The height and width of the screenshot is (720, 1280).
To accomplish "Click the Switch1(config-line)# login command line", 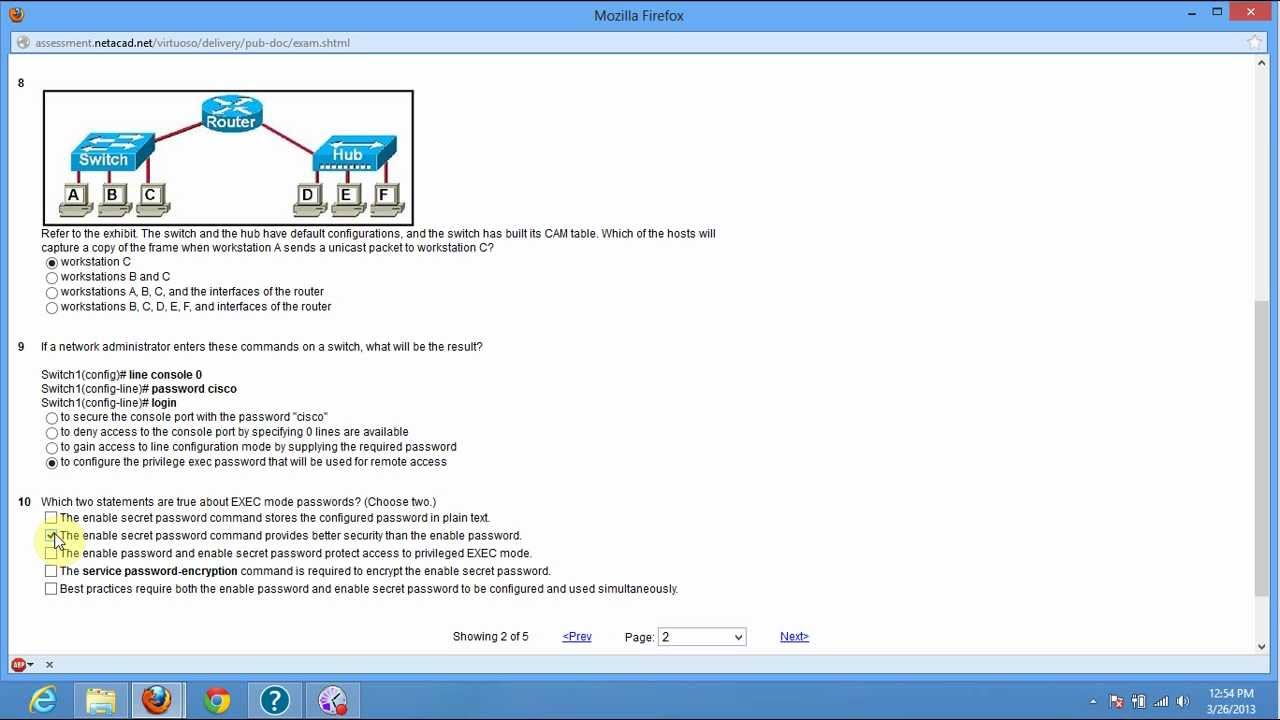I will pos(108,403).
